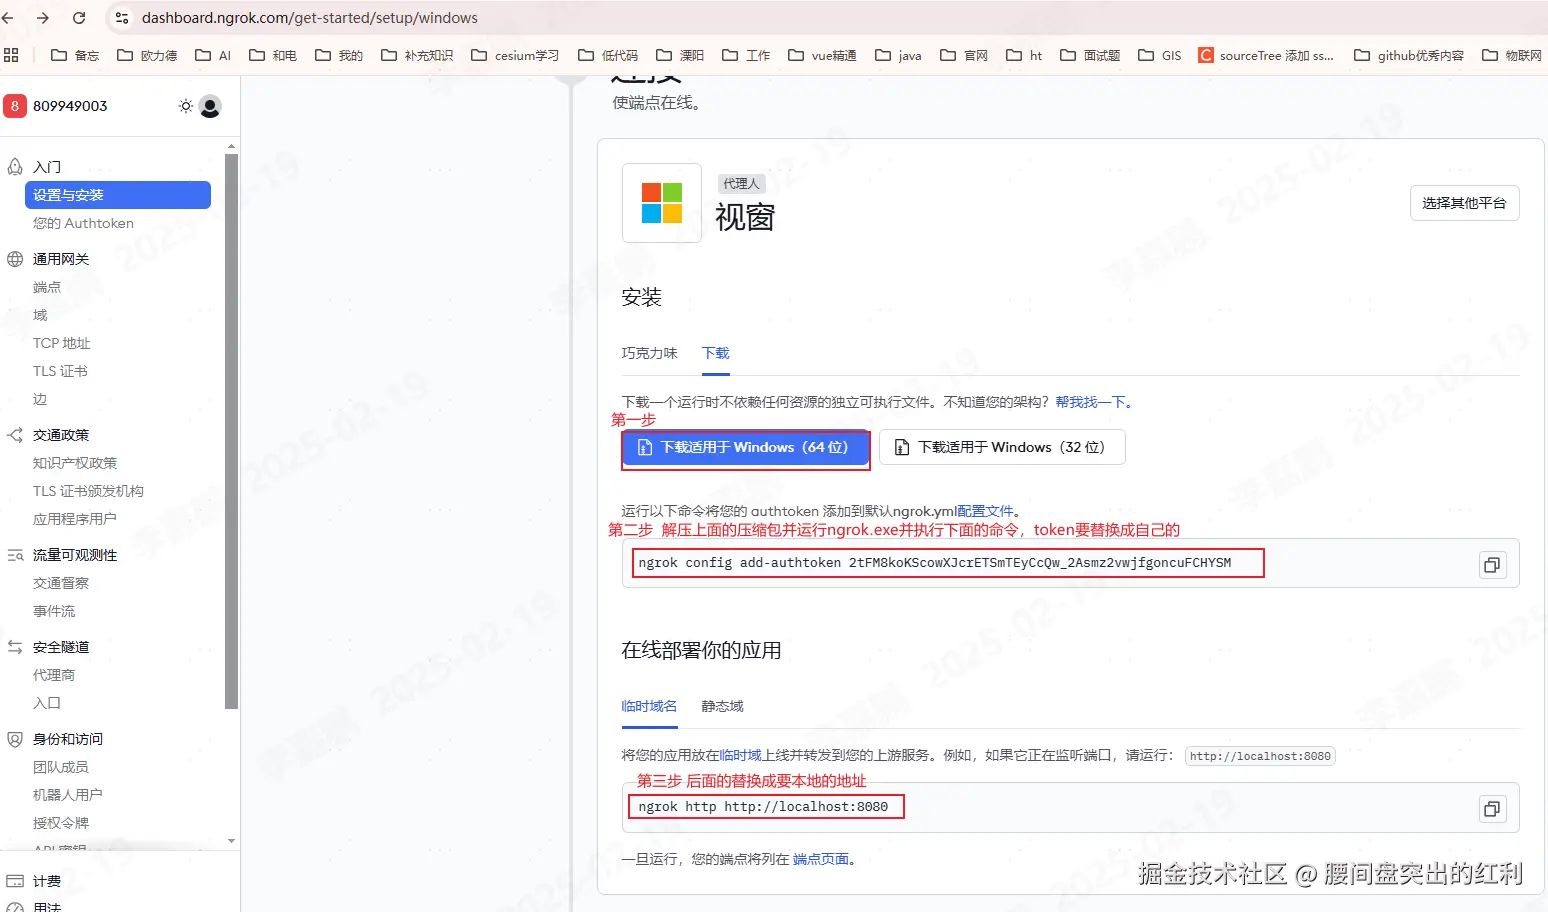The height and width of the screenshot is (912, 1548).
Task: Click the address bar URL field
Action: 310,18
